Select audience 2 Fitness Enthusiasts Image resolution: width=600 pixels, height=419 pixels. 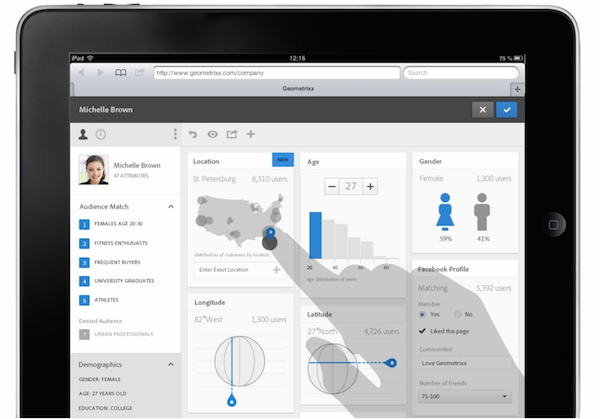tap(113, 243)
